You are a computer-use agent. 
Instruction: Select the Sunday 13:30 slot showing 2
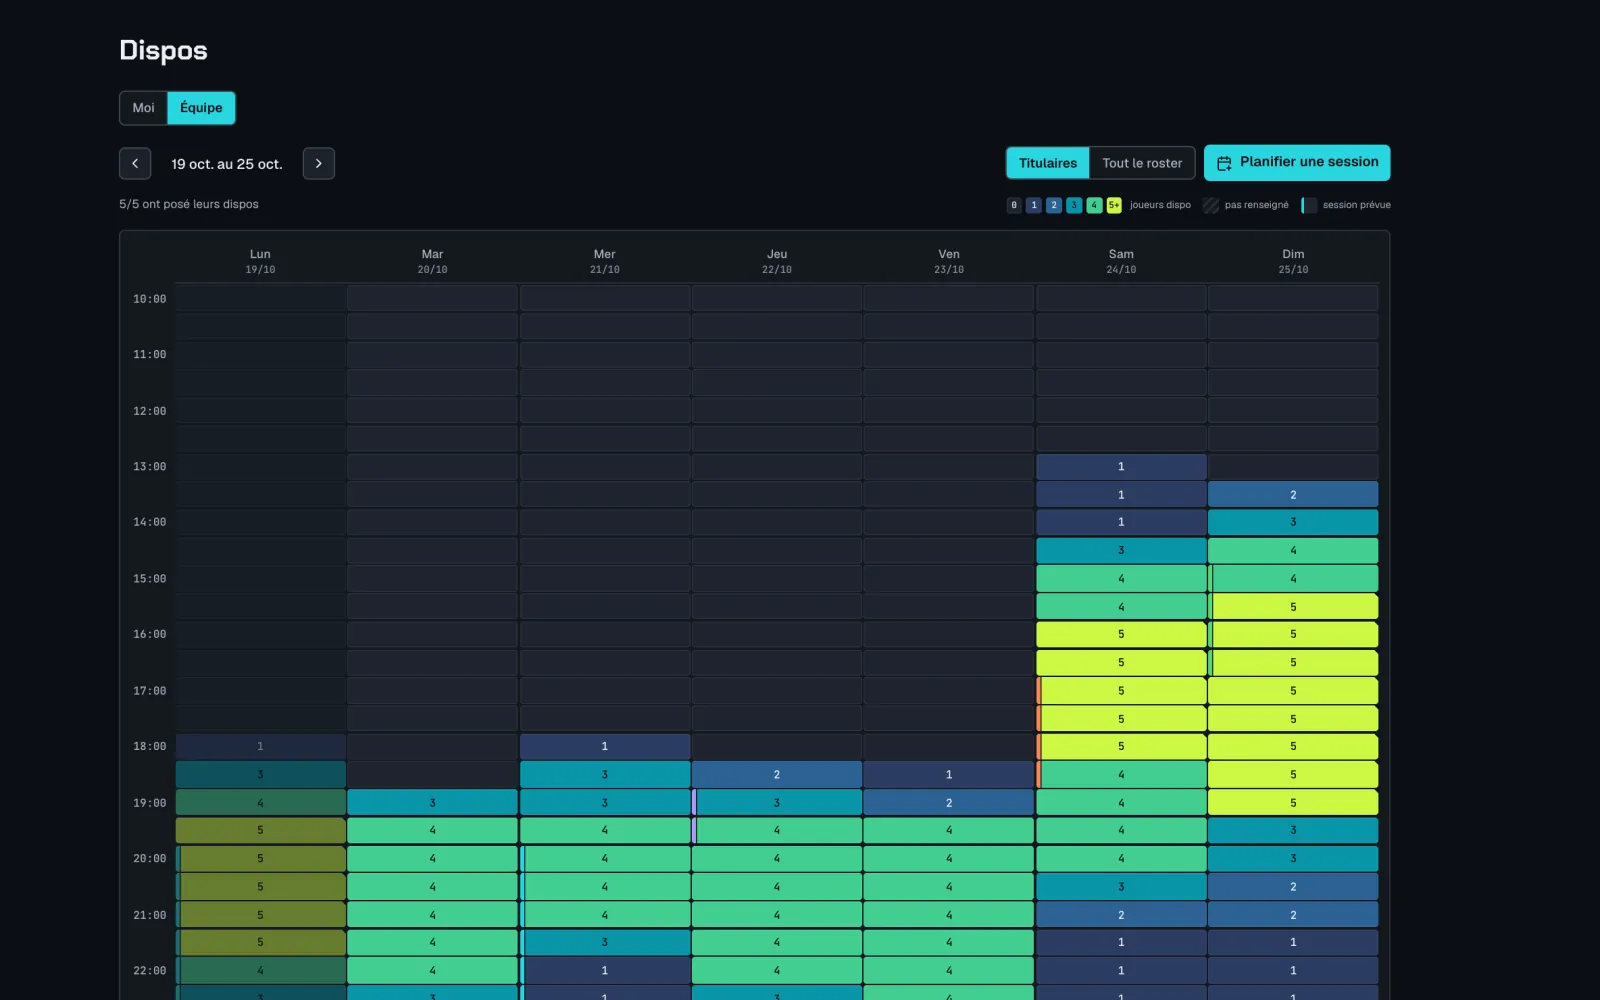tap(1293, 494)
